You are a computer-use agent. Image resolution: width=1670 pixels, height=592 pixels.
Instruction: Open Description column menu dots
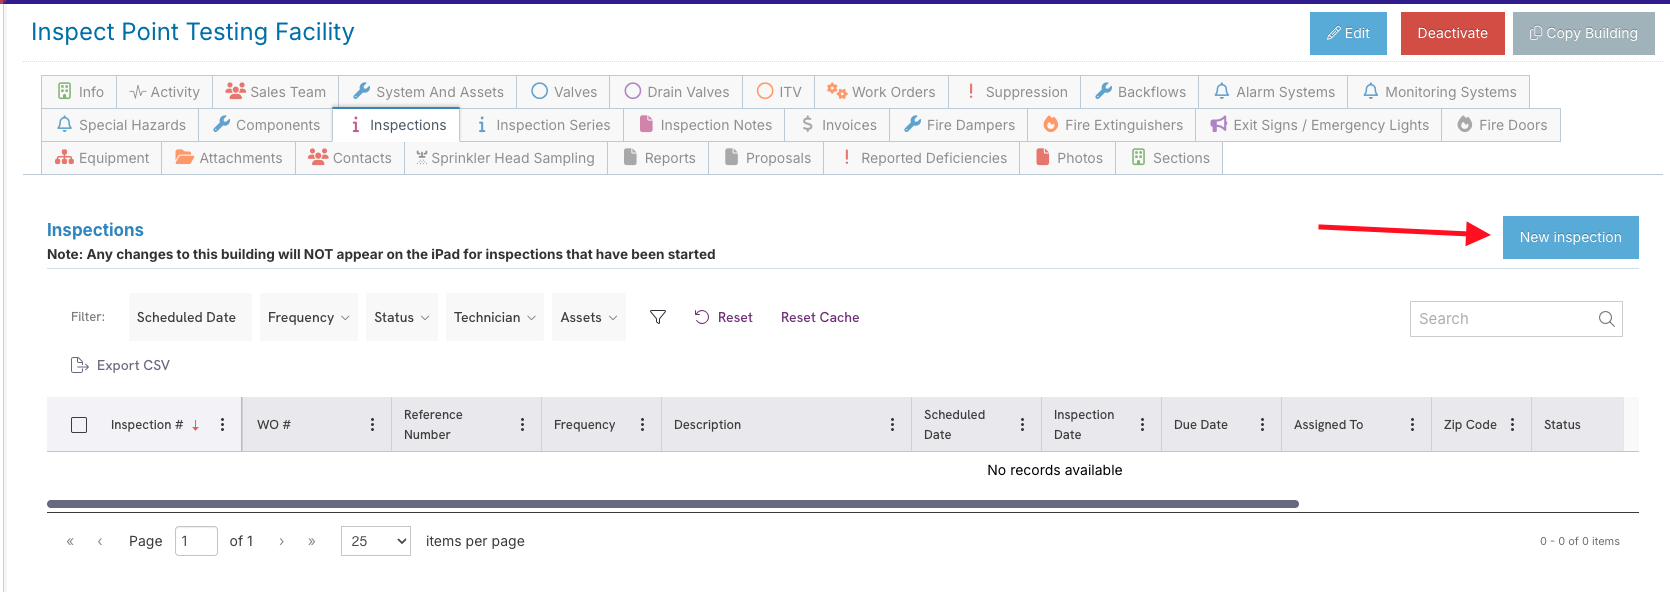892,425
